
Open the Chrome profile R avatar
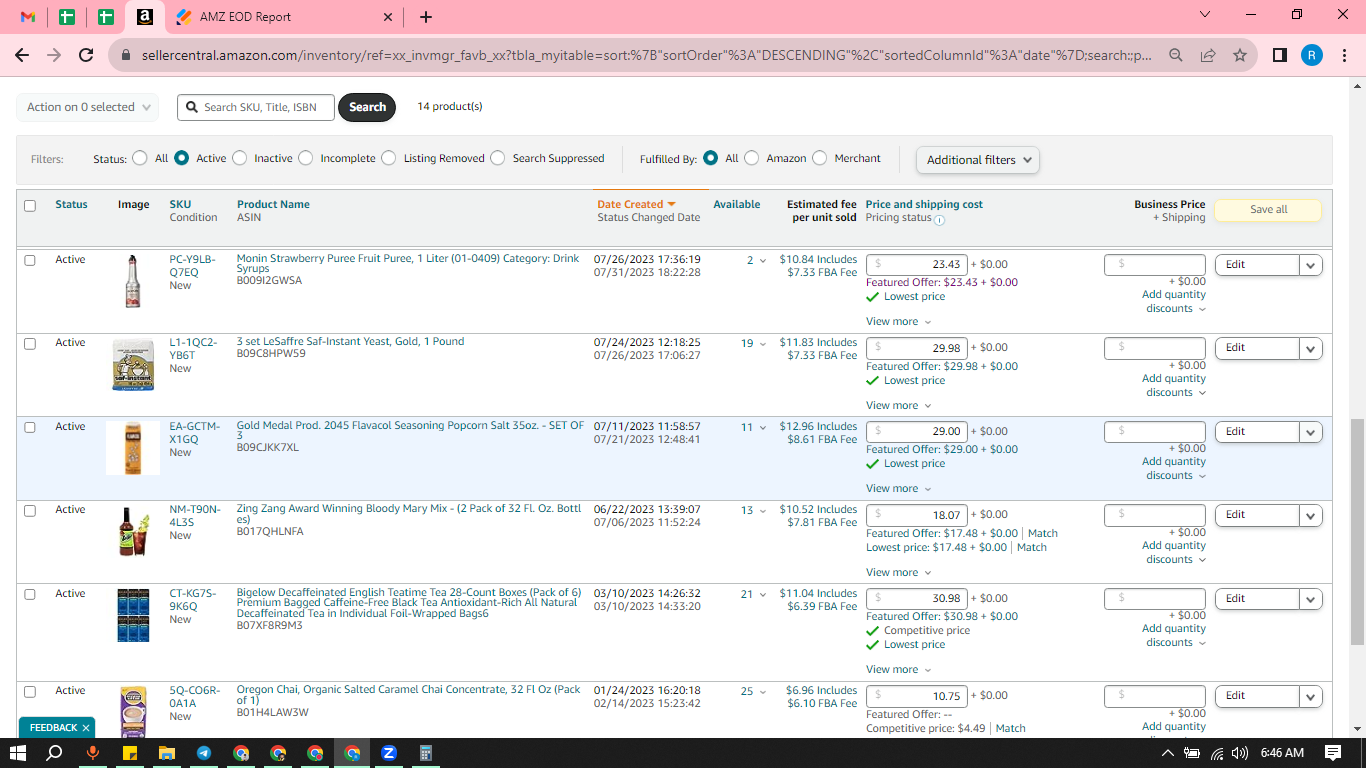(x=1312, y=55)
